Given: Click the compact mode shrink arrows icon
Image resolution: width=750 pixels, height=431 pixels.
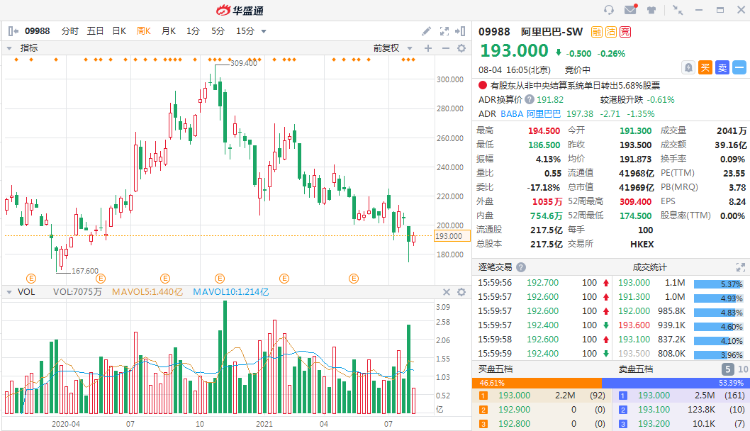Looking at the screenshot, I should pos(677,10).
